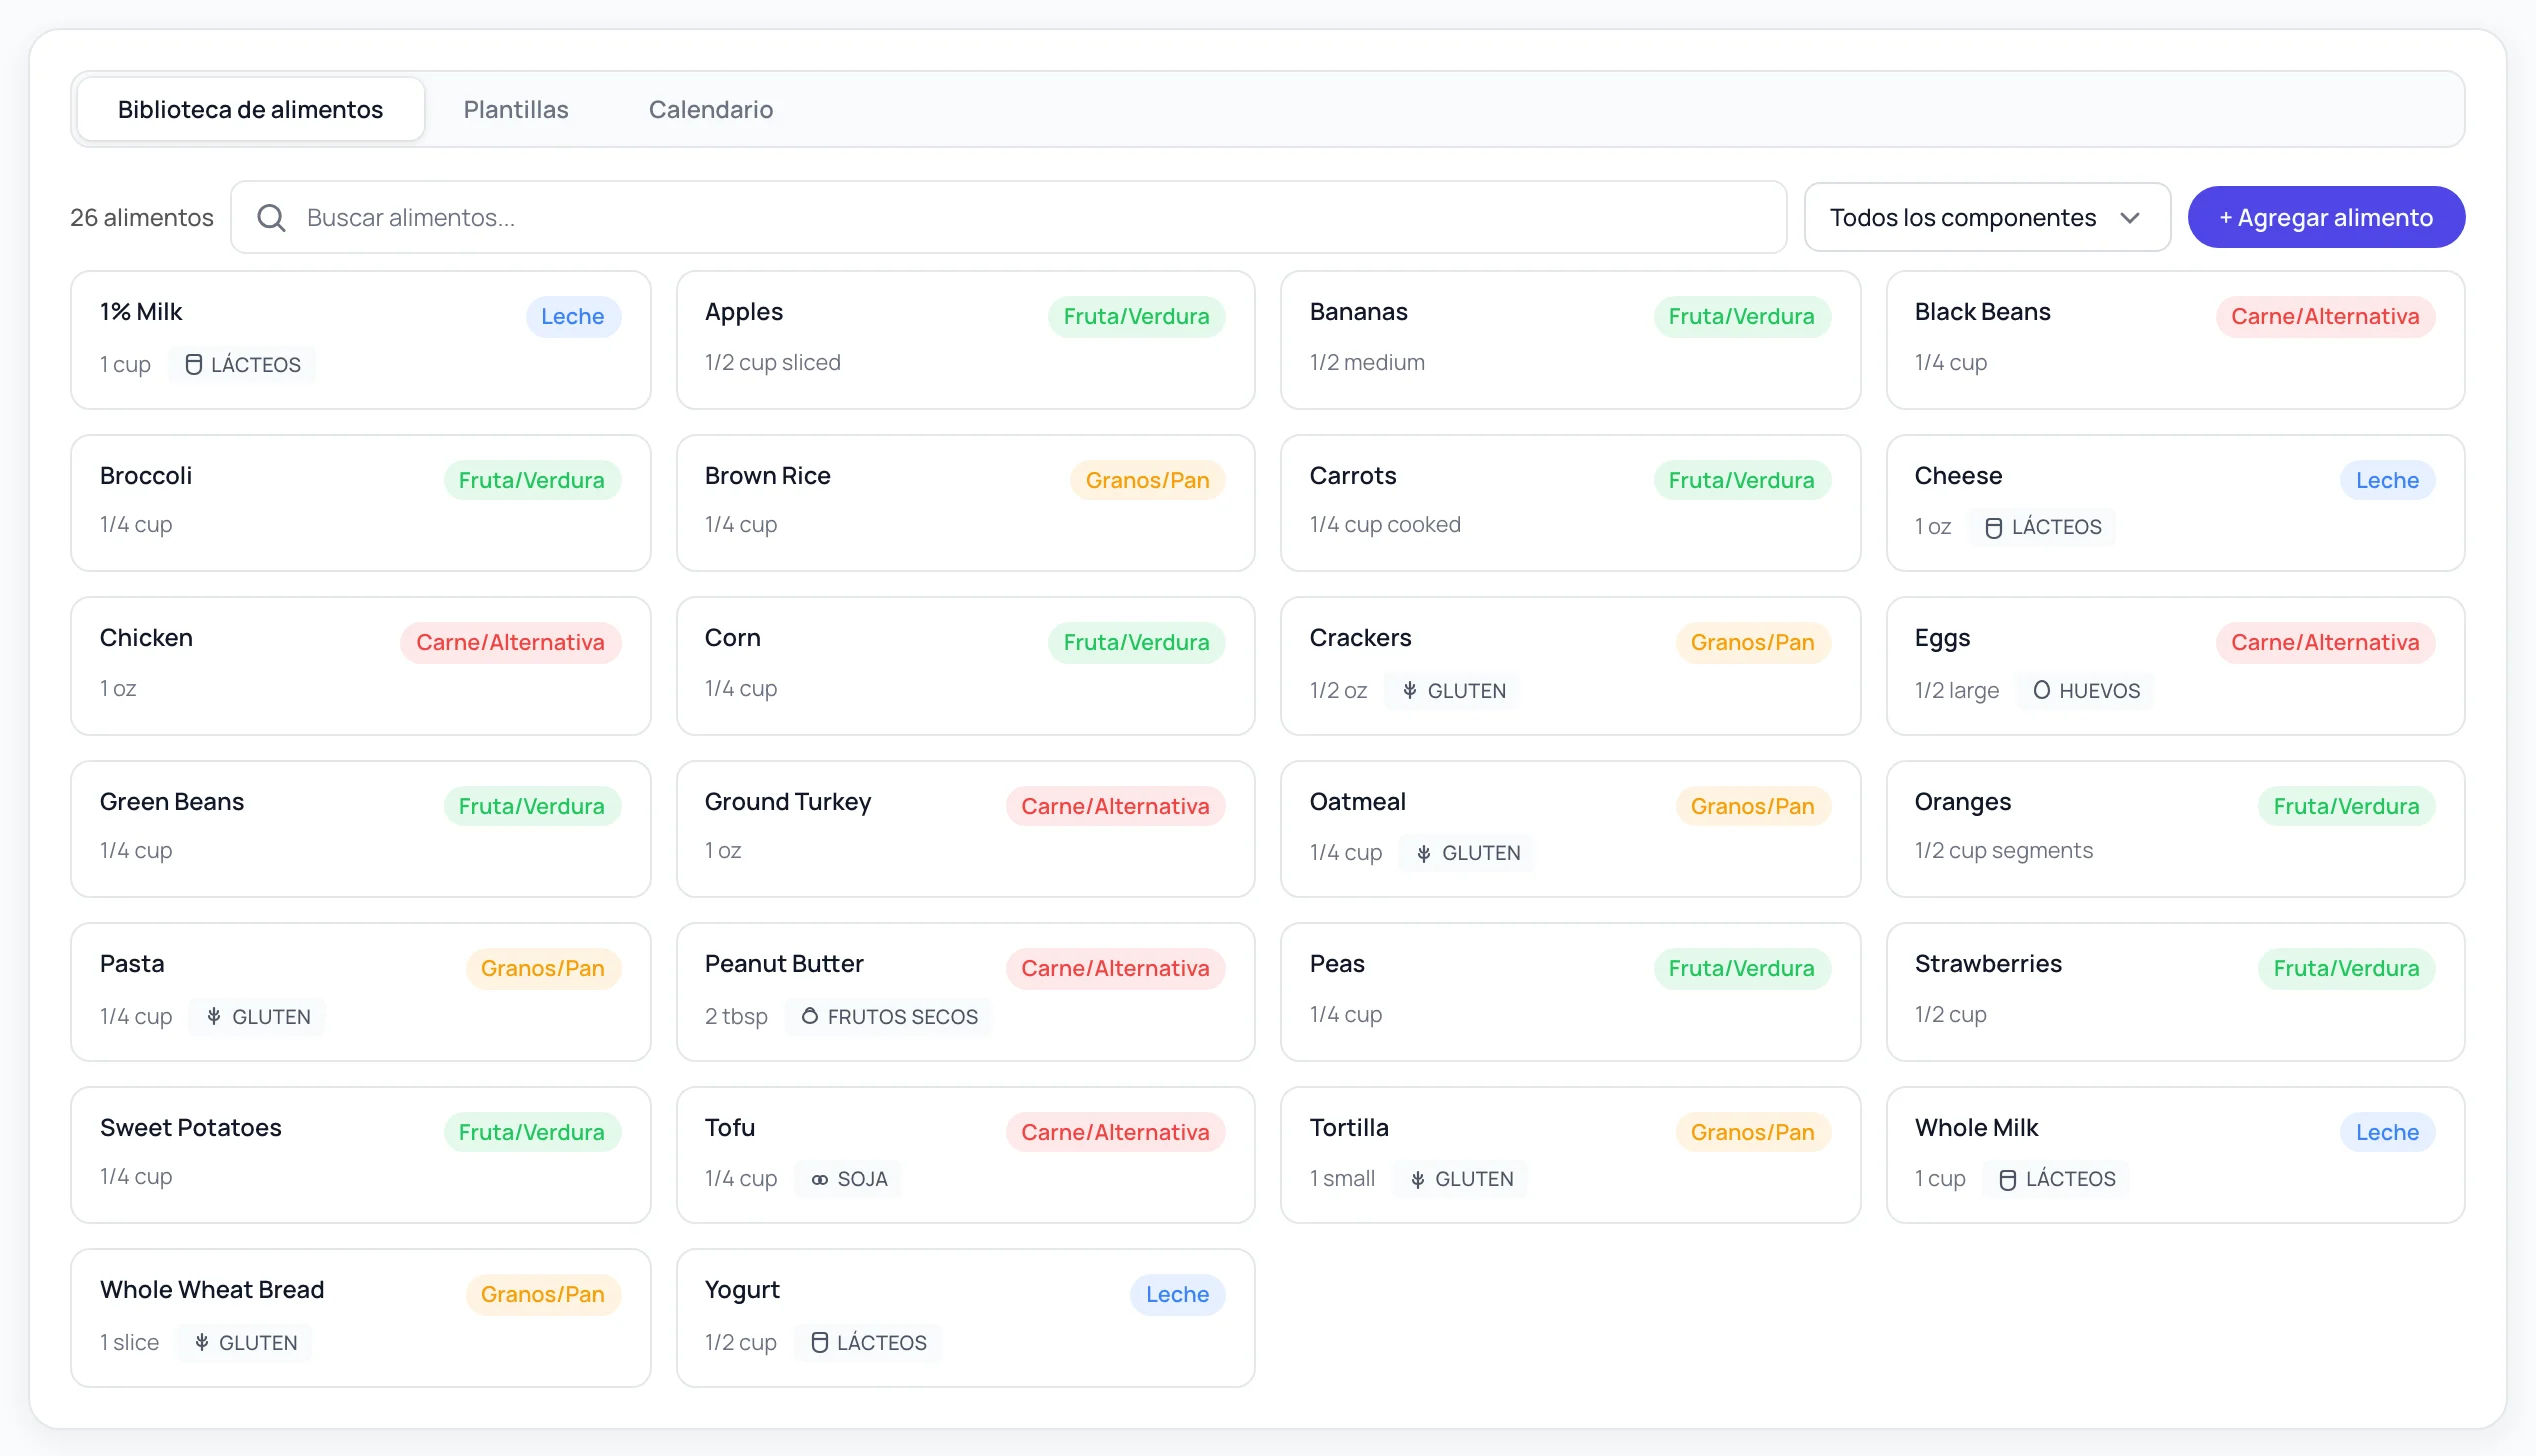
Task: Expand the component filter chevron arrow
Action: click(2129, 217)
